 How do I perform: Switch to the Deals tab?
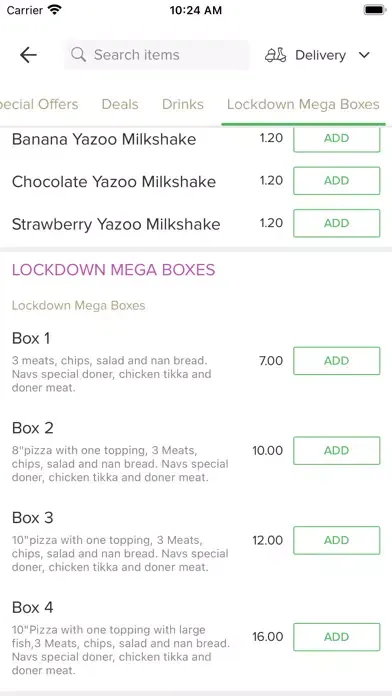pyautogui.click(x=120, y=104)
